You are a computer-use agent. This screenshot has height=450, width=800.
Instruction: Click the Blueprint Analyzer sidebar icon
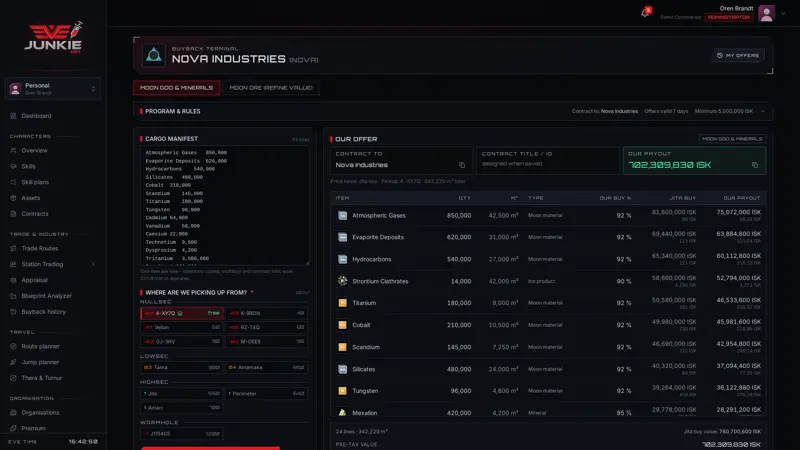point(13,296)
